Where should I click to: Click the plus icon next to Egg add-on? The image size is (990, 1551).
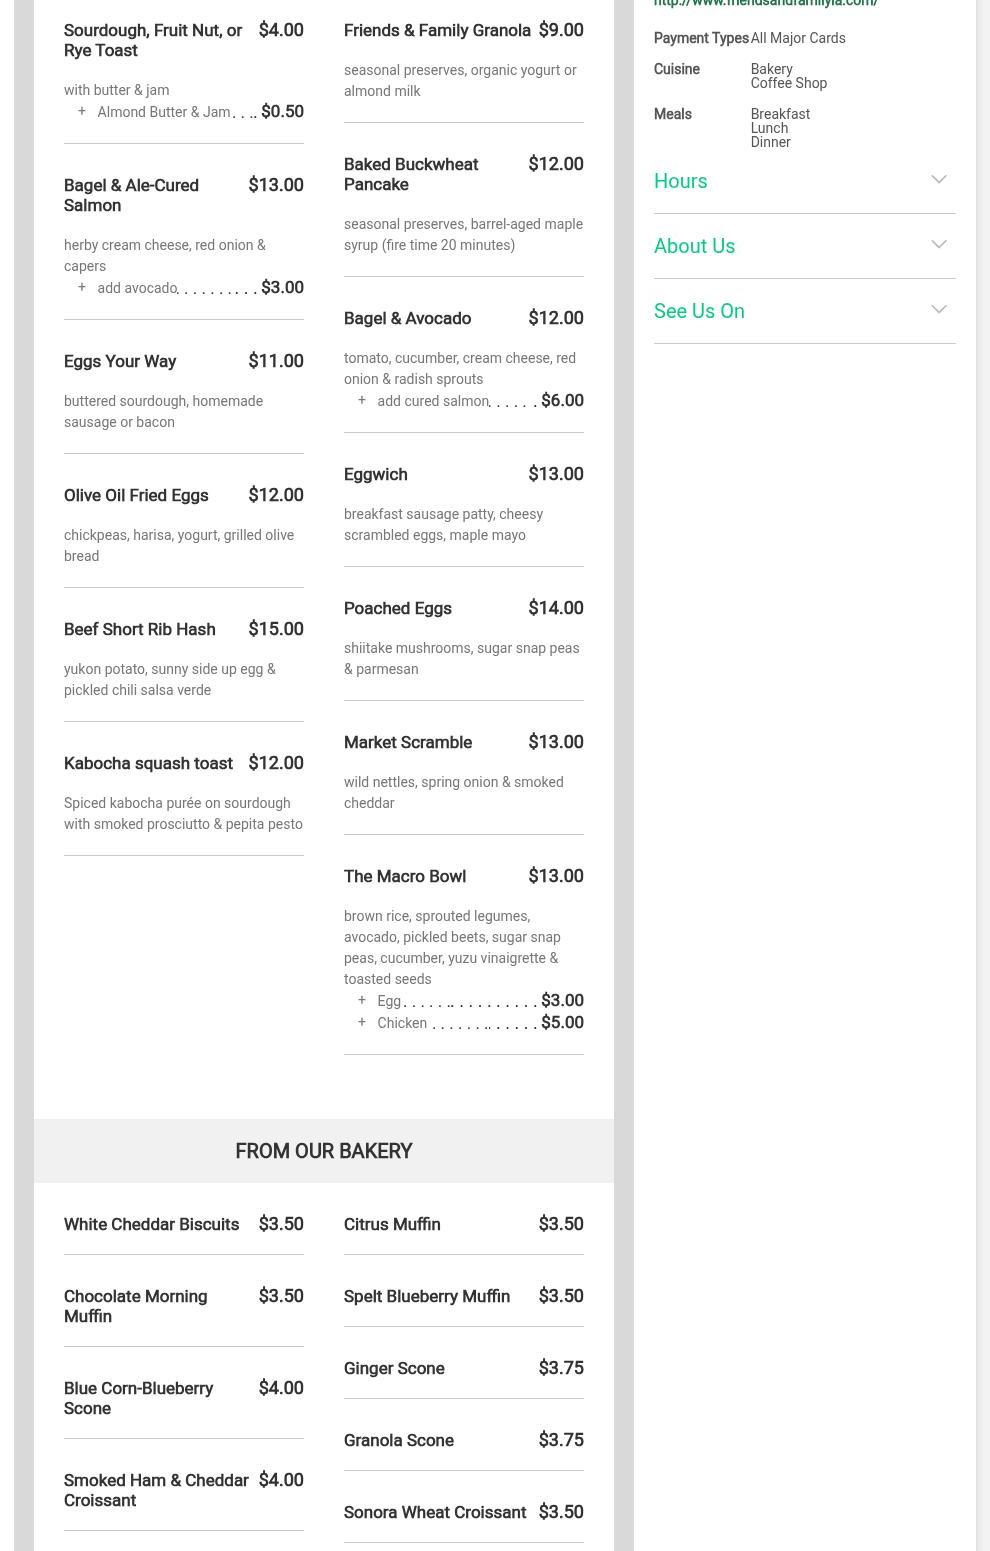click(362, 1001)
